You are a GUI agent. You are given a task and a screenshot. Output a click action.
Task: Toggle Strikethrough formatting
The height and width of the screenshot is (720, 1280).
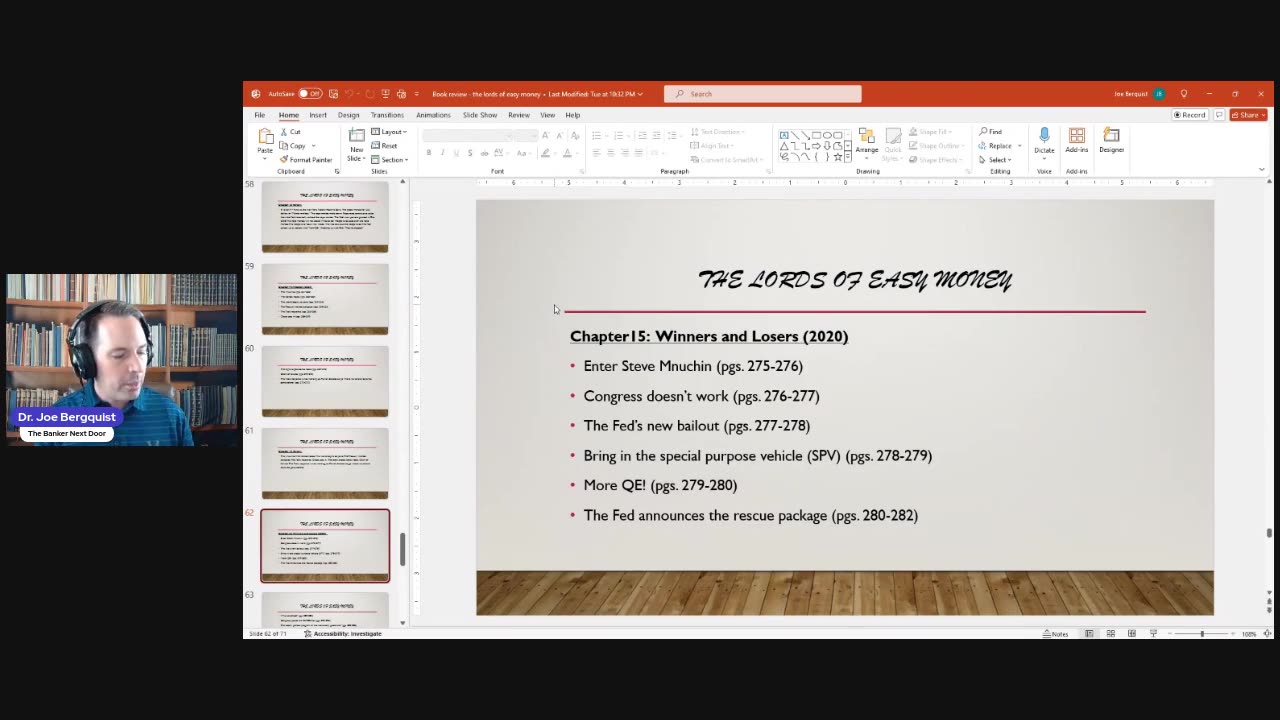[484, 153]
